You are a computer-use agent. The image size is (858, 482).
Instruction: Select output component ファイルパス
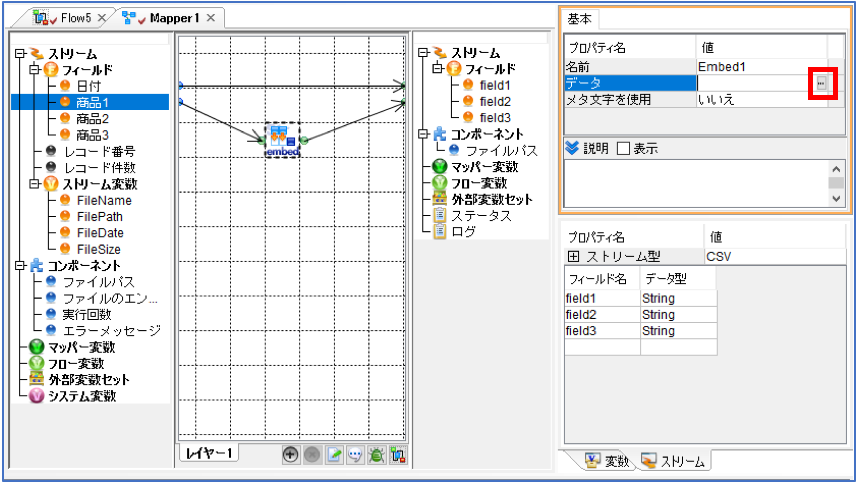tap(502, 150)
